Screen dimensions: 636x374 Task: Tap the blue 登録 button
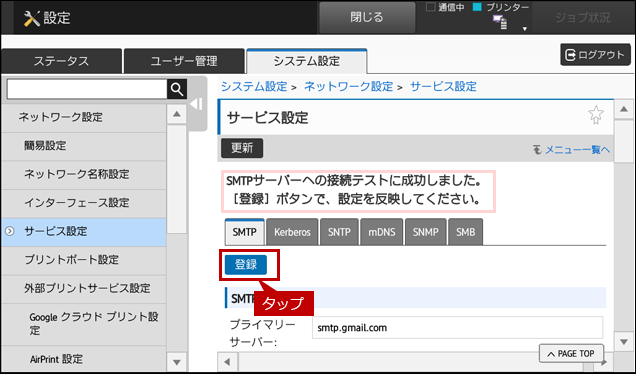pos(246,265)
